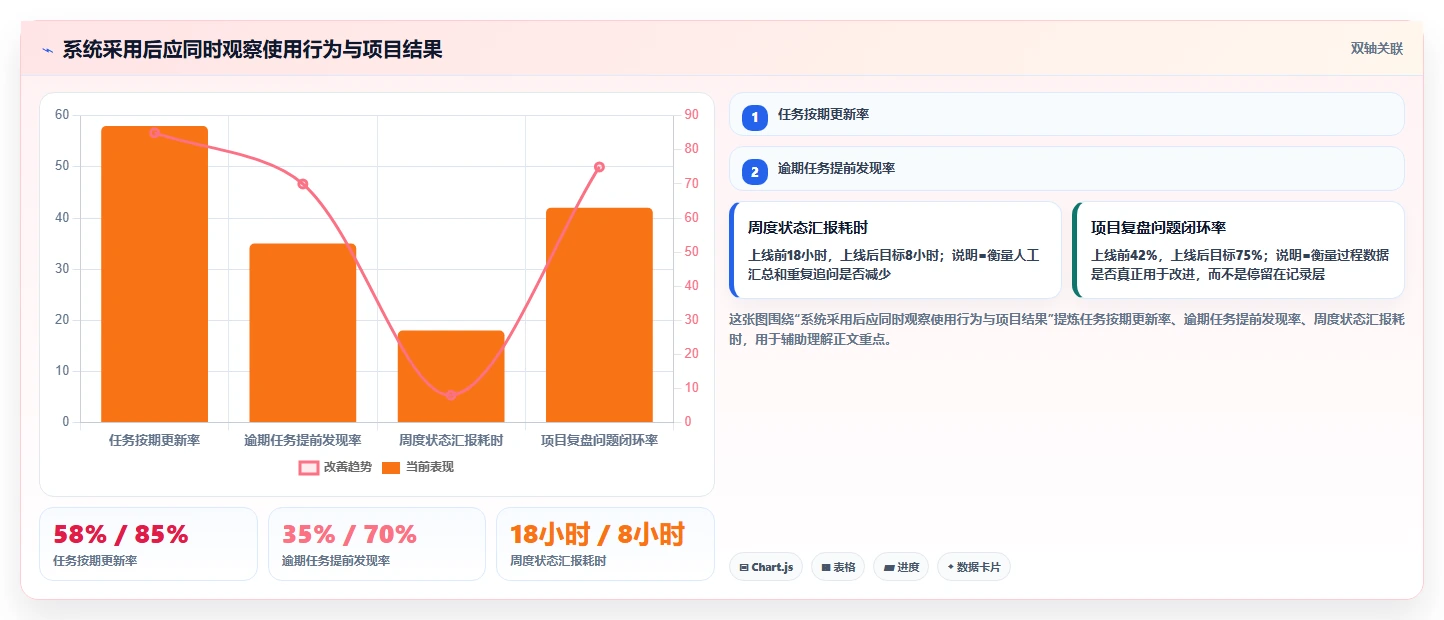Click the pink 改善趋势 legend swatch
The image size is (1444, 620).
coord(308,468)
